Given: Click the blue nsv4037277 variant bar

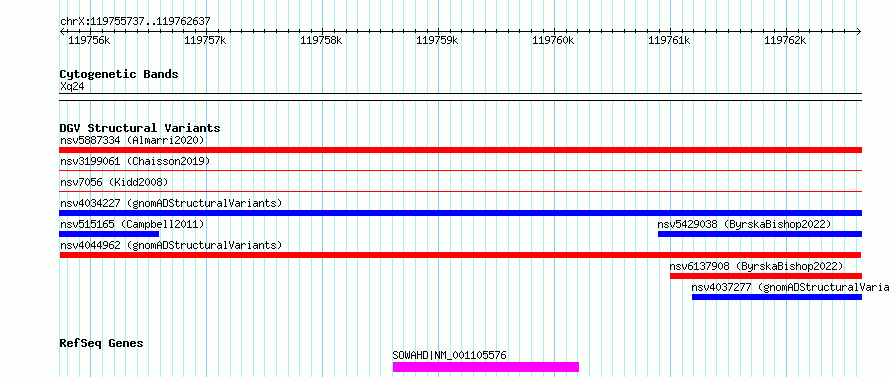Looking at the screenshot, I should (x=776, y=297).
